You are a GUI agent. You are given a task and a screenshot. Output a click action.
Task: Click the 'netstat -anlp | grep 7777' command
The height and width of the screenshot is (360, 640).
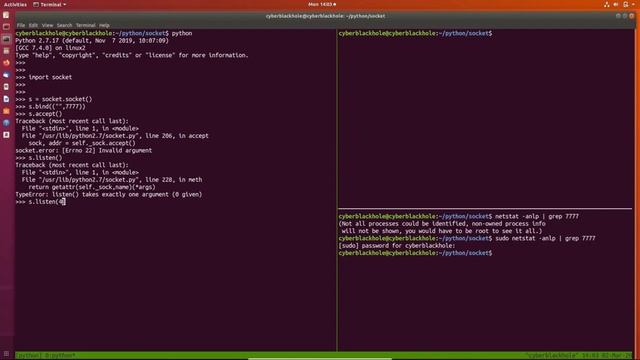click(537, 216)
